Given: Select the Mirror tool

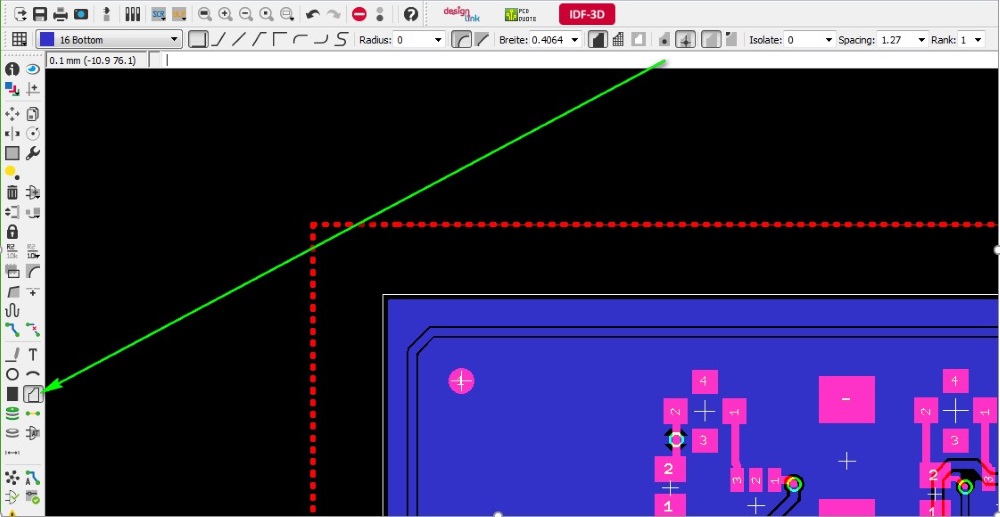Looking at the screenshot, I should [12, 134].
